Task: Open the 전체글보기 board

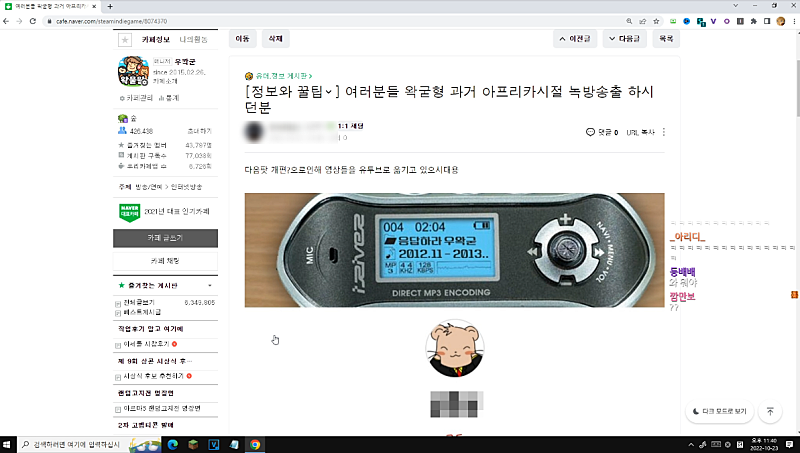Action: 139,303
